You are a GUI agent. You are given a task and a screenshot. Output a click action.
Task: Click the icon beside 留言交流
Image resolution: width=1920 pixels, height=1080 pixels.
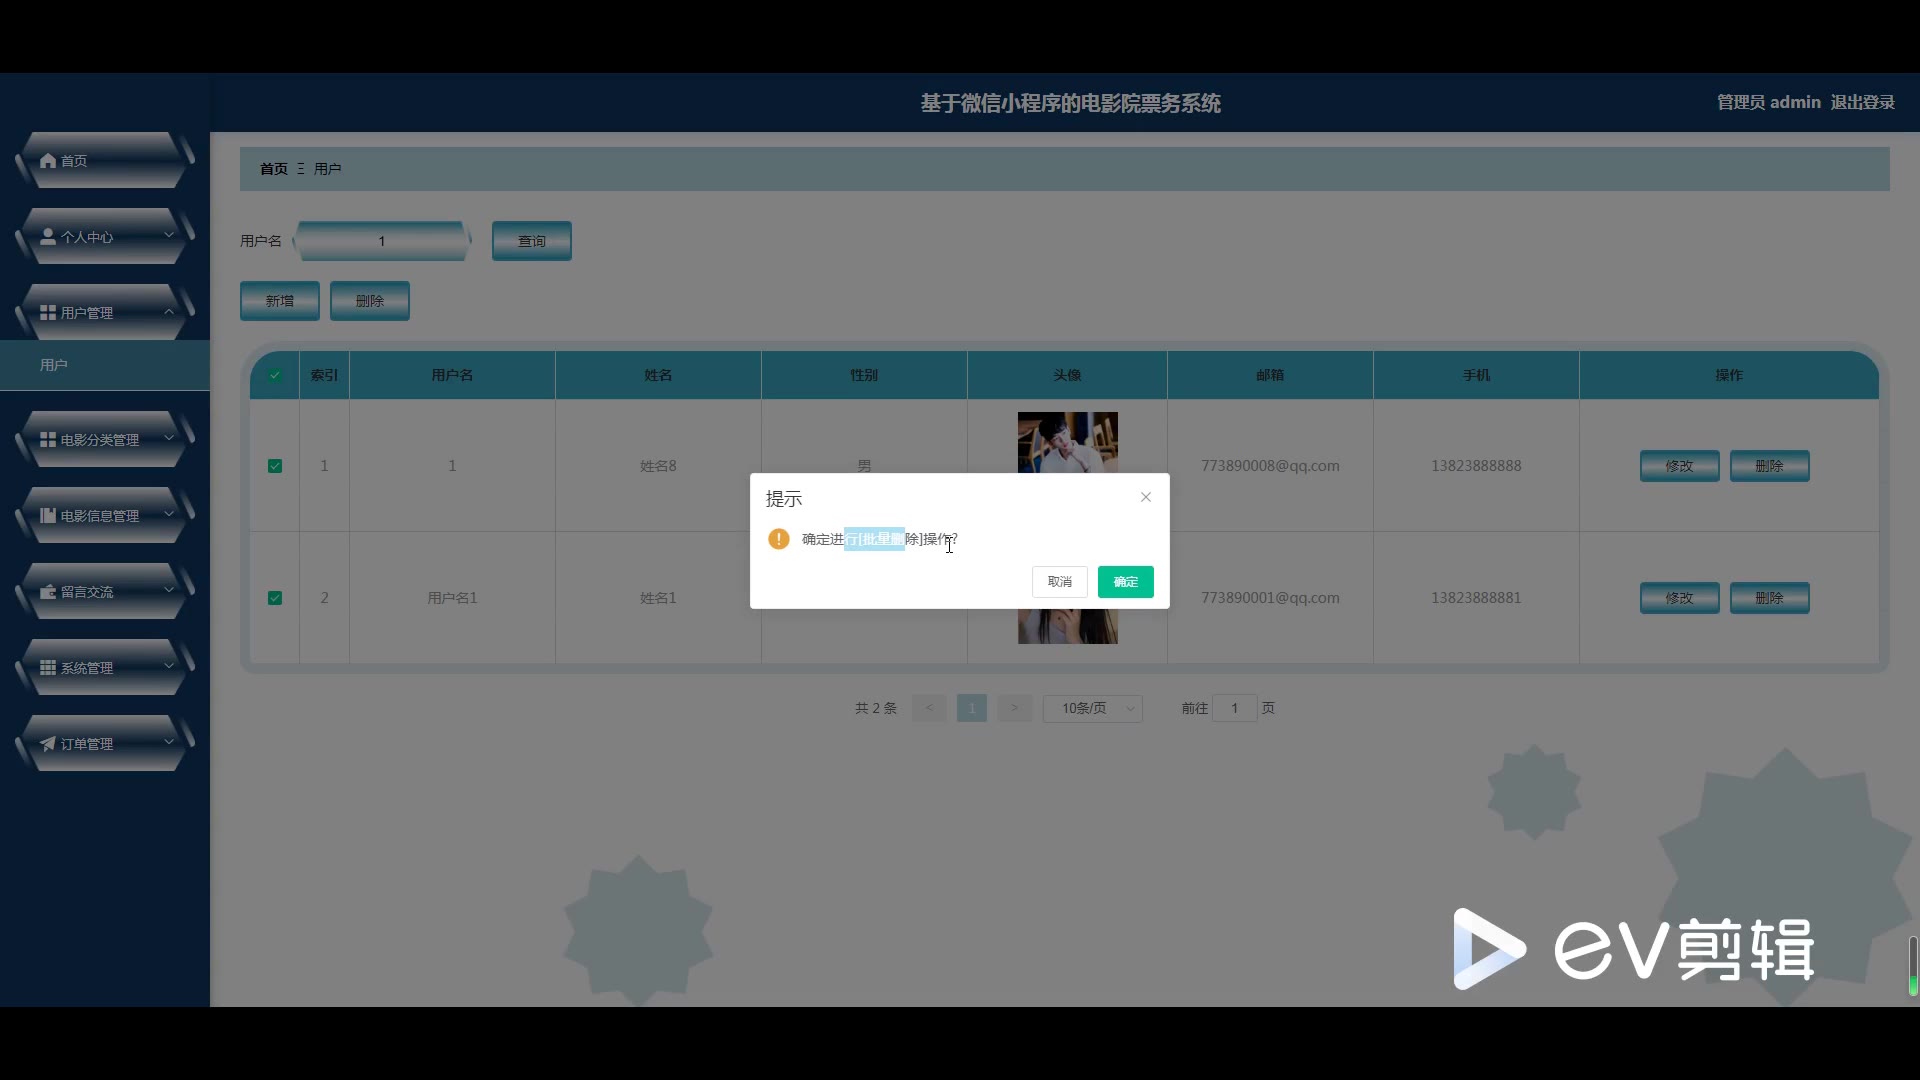48,592
